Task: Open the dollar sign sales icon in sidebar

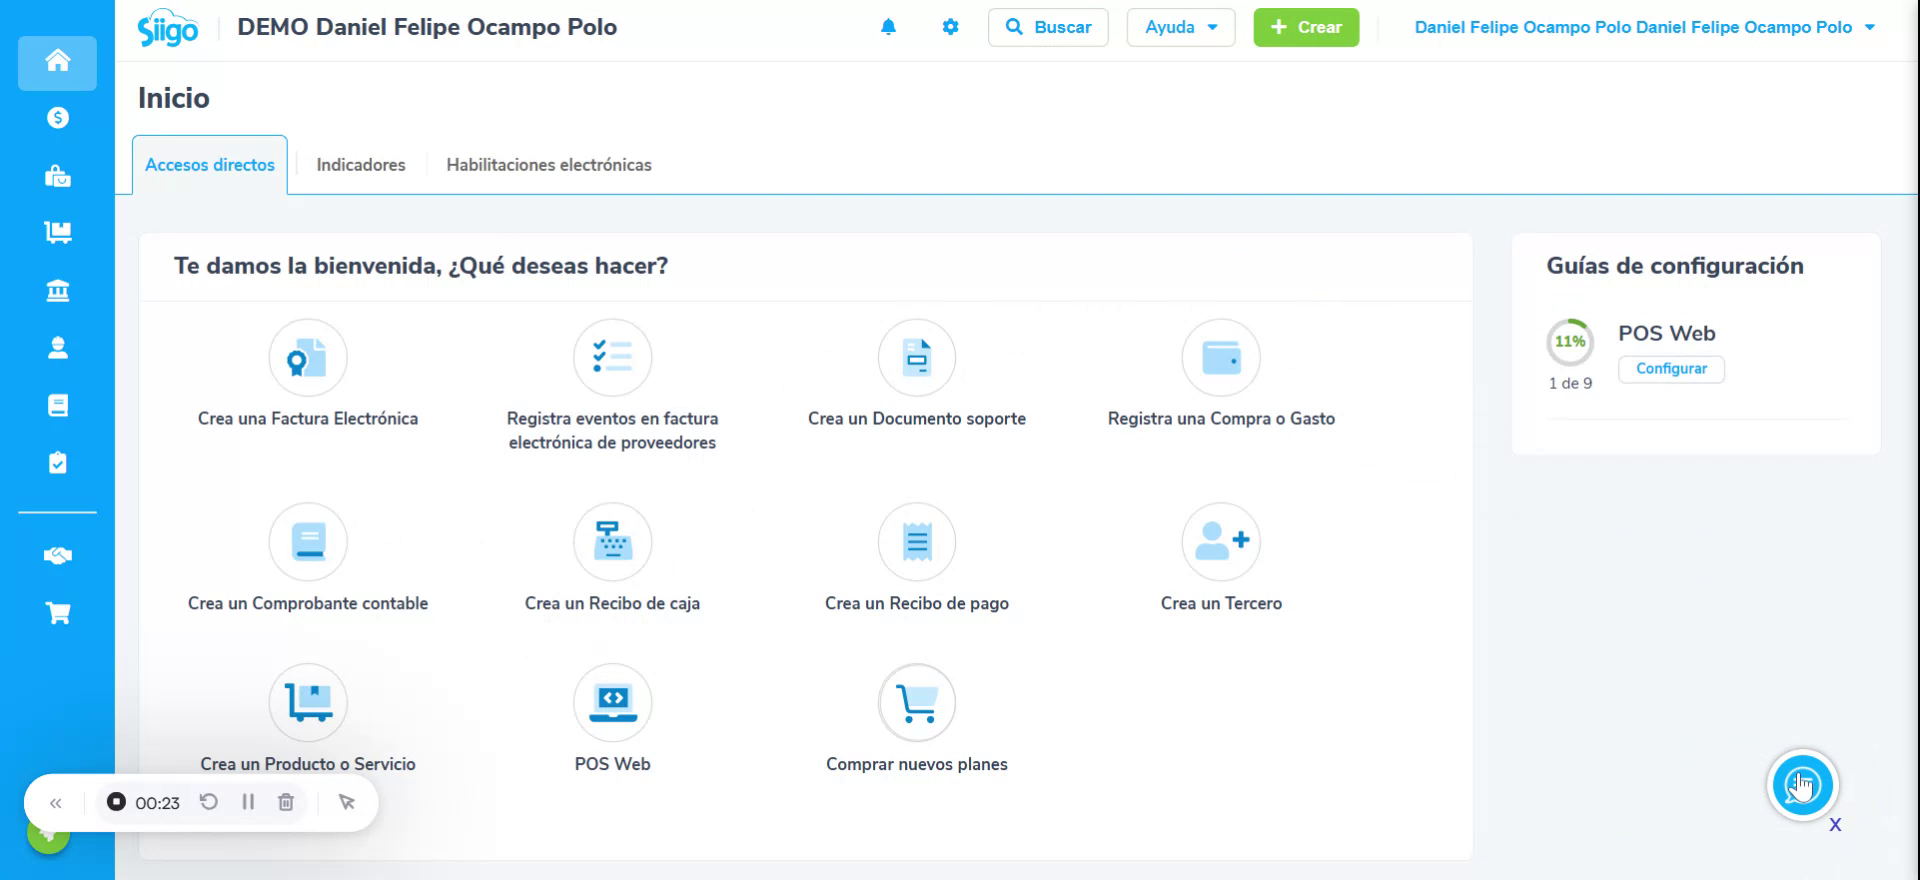Action: pyautogui.click(x=57, y=118)
